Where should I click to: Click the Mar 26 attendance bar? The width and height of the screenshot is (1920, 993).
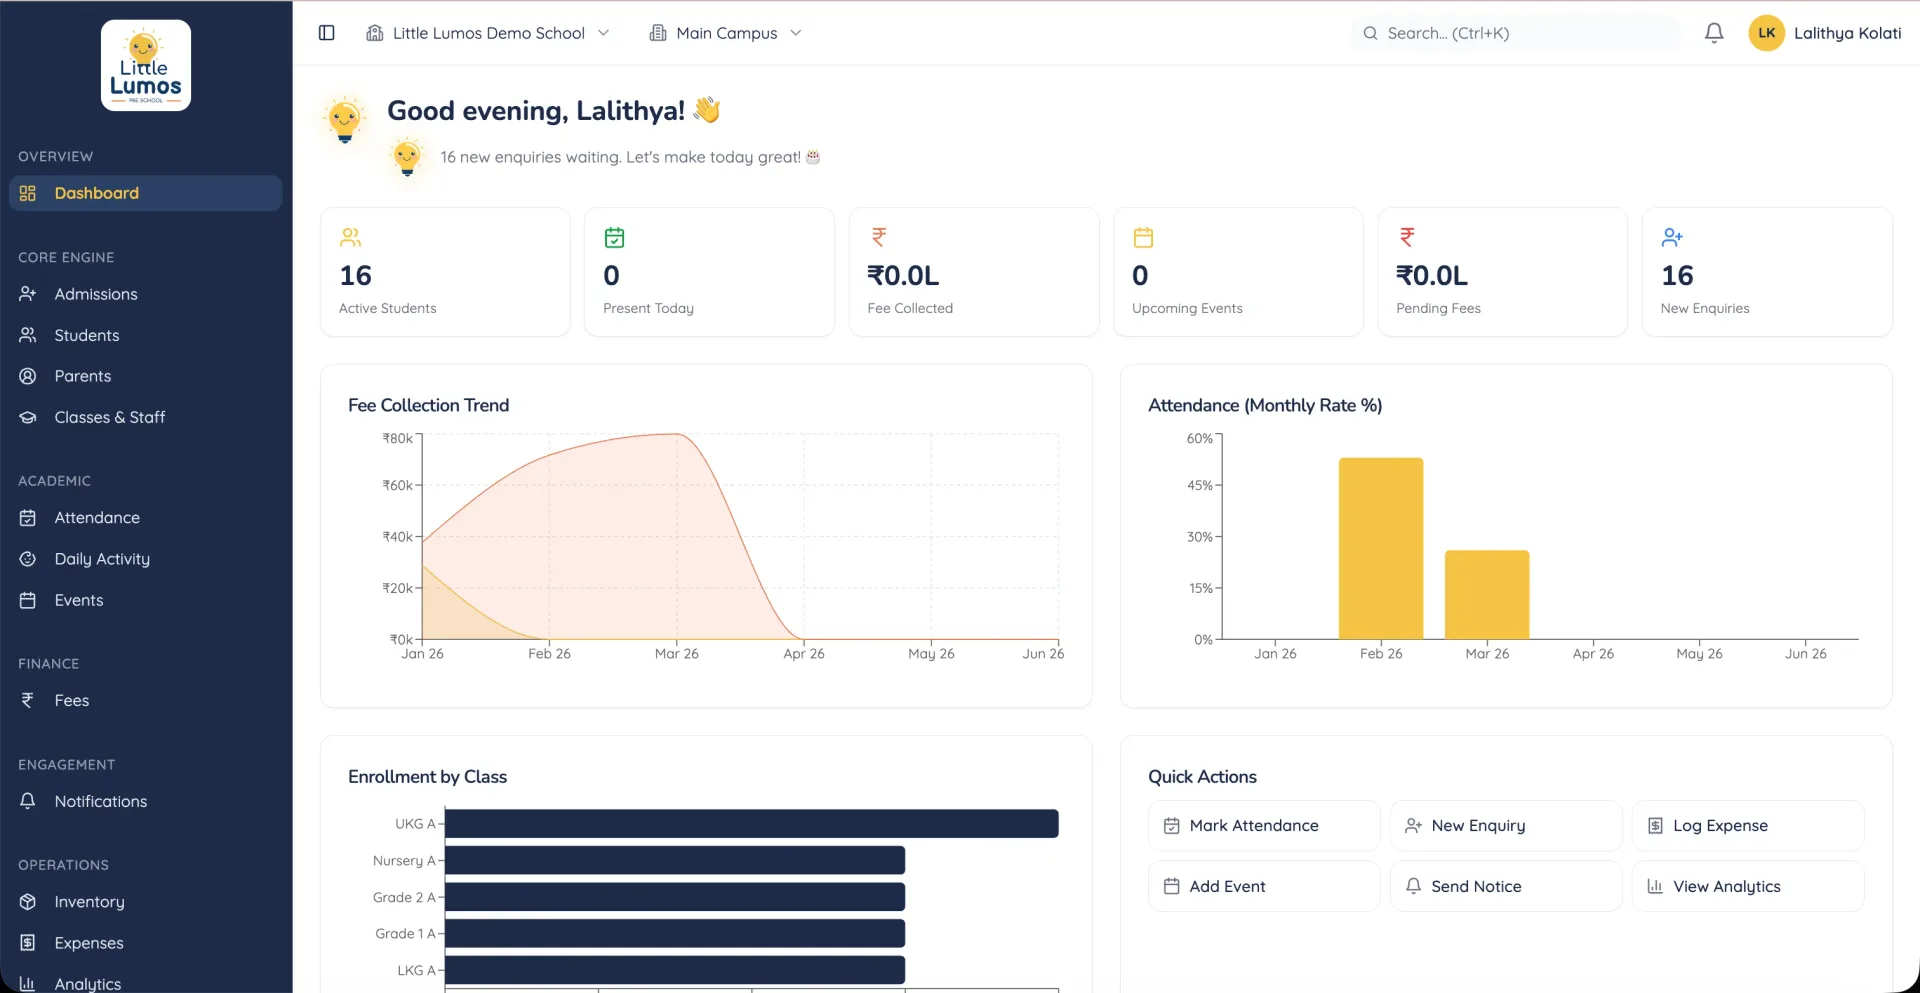point(1487,594)
